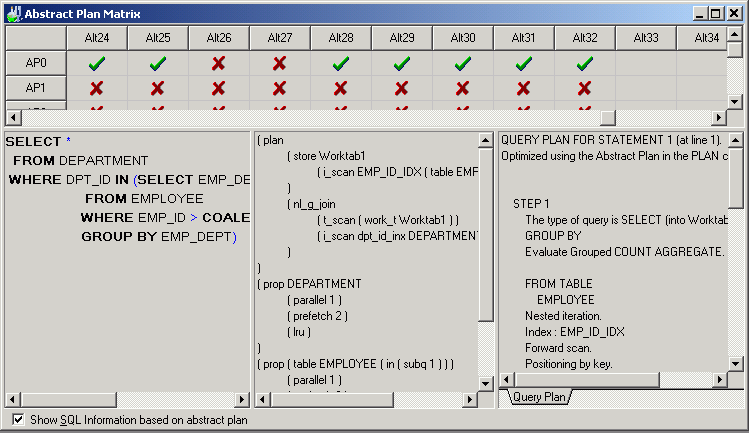
Task: Select the green check at AP0 Alt29
Action: coord(402,63)
